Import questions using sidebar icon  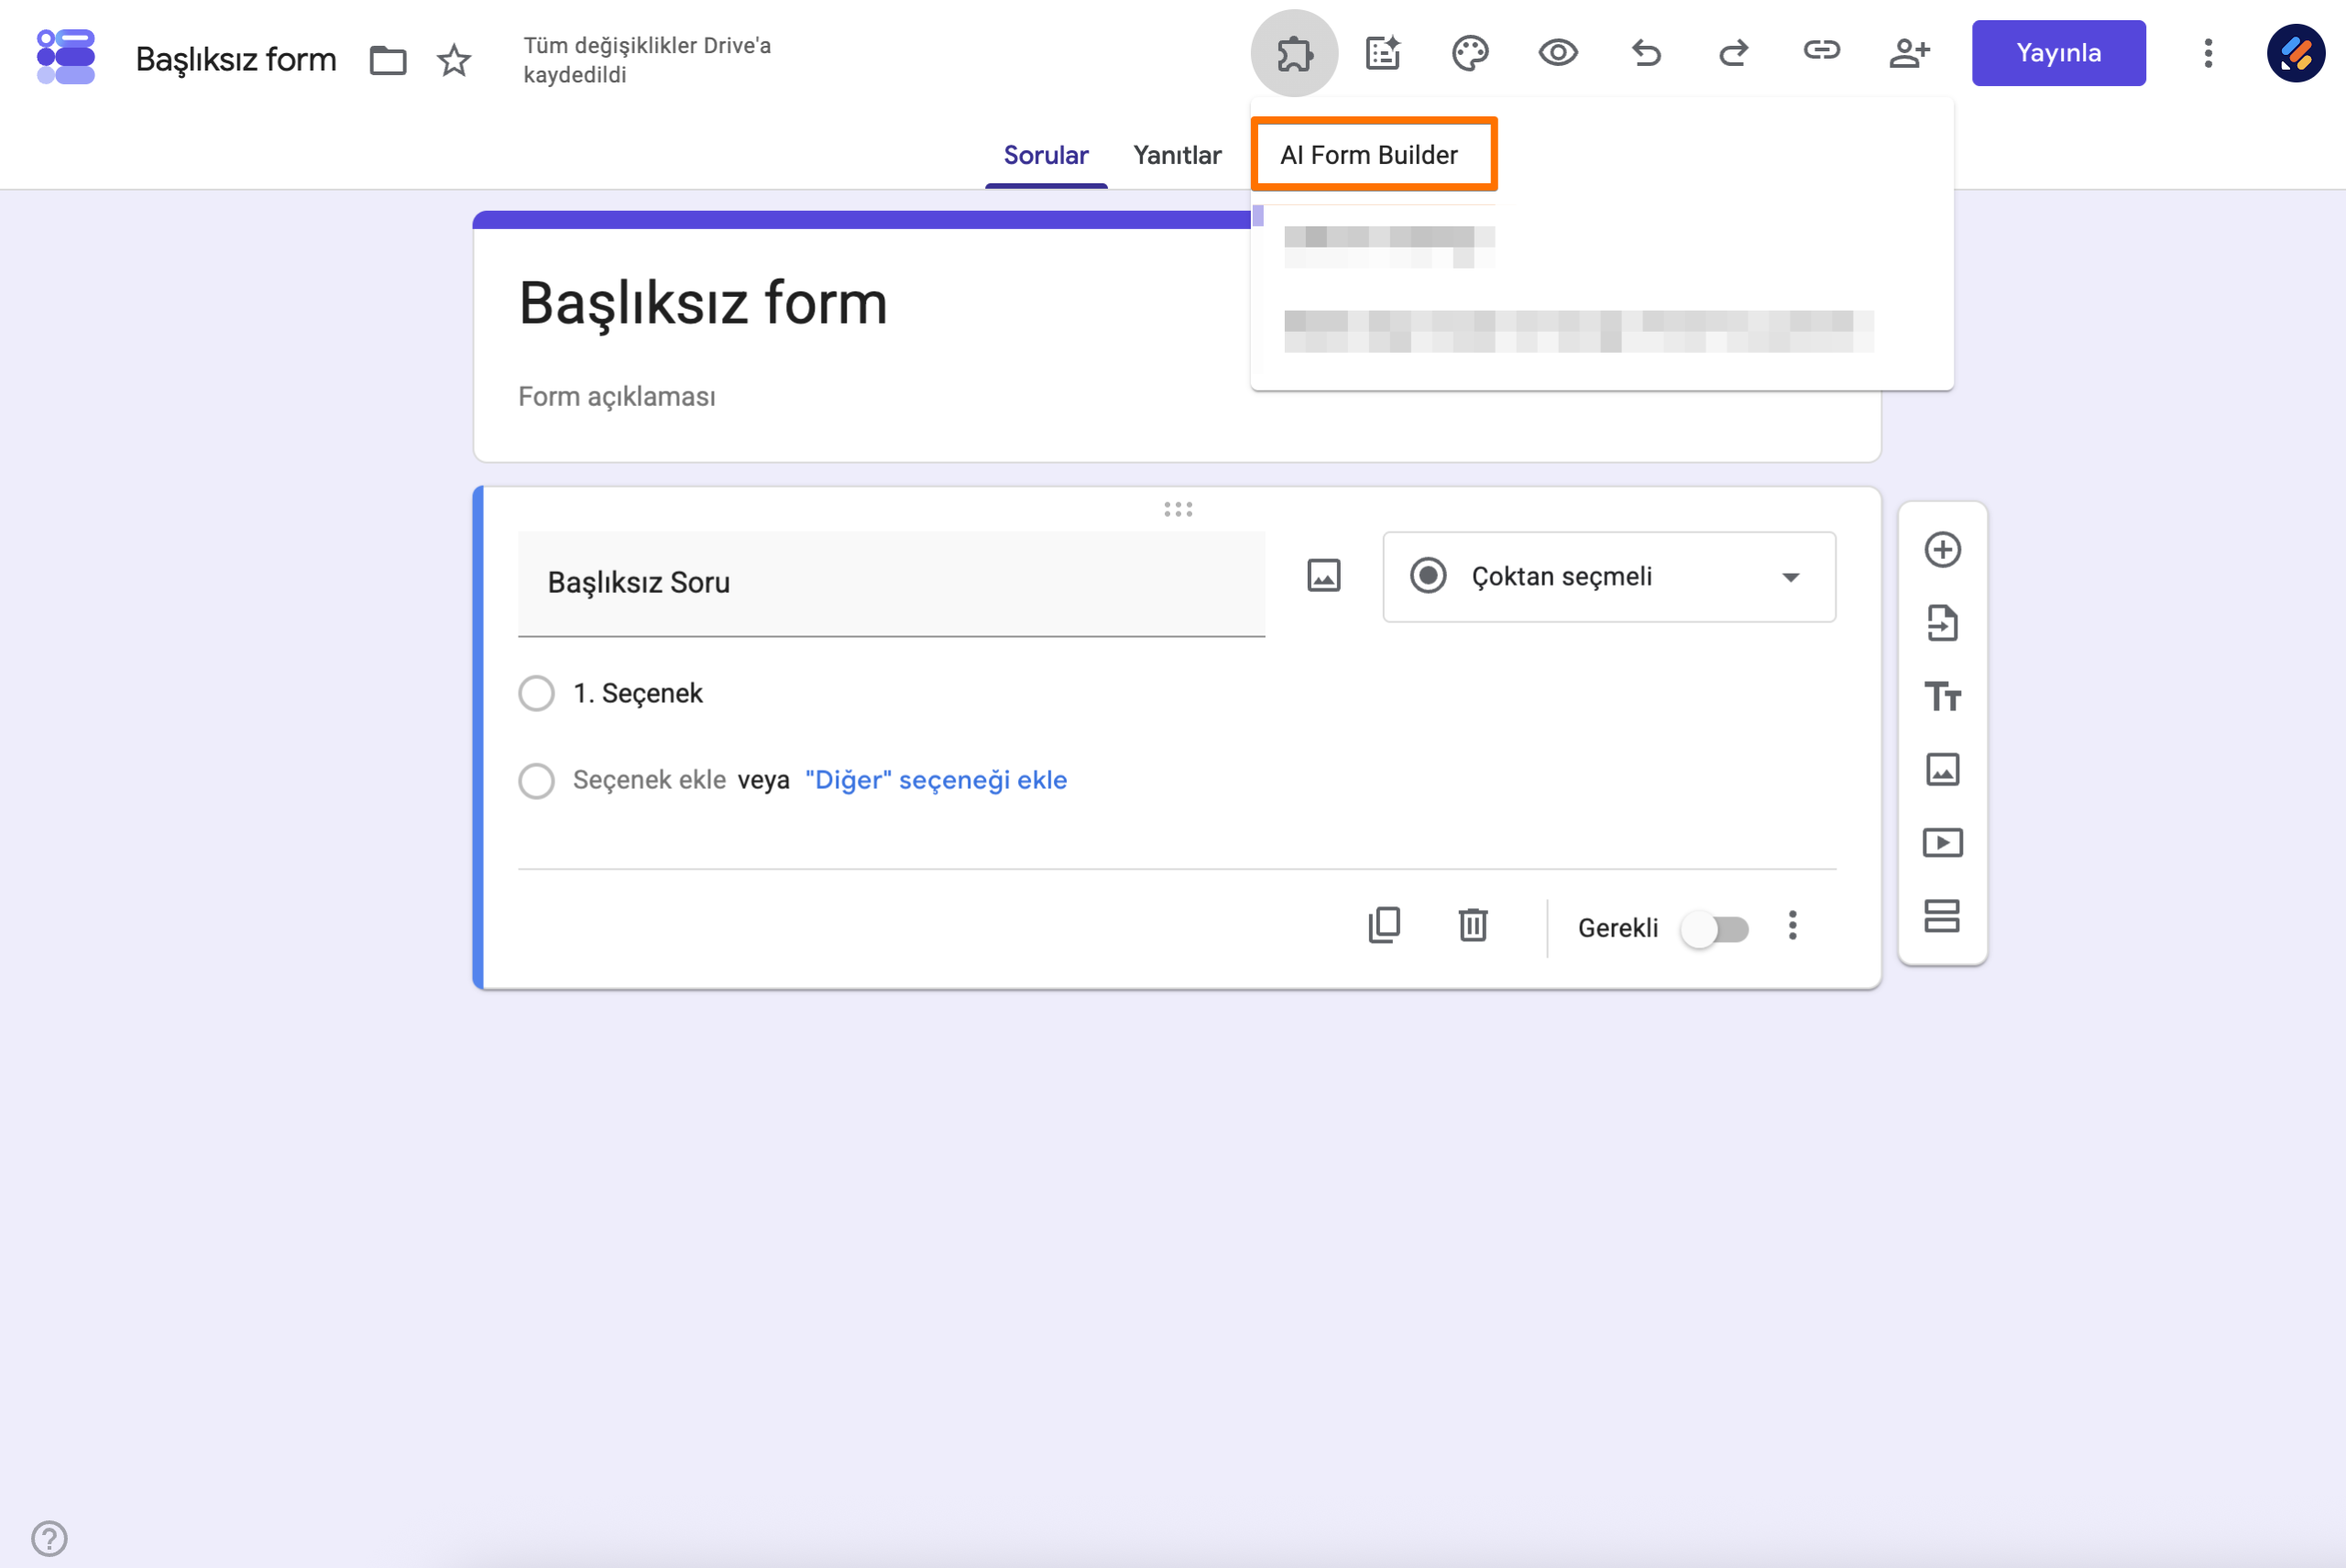(1942, 623)
